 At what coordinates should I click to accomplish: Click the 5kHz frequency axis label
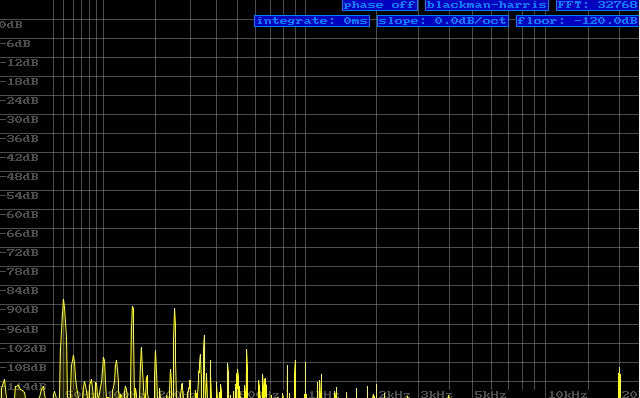click(x=490, y=394)
